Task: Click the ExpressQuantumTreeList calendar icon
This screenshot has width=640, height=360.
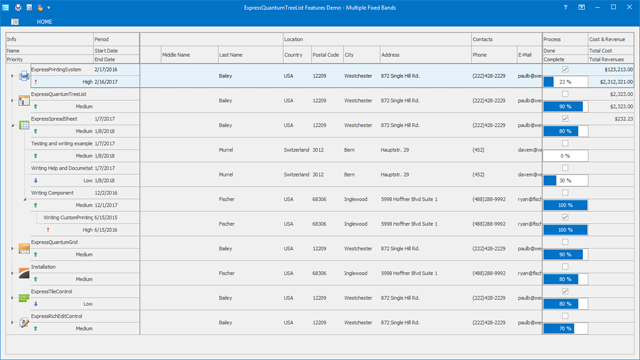Action: coord(24,100)
